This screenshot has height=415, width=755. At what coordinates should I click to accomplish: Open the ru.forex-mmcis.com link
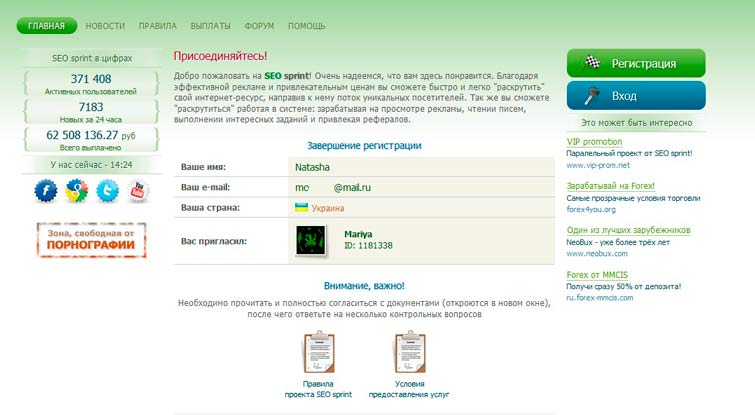pyautogui.click(x=600, y=298)
